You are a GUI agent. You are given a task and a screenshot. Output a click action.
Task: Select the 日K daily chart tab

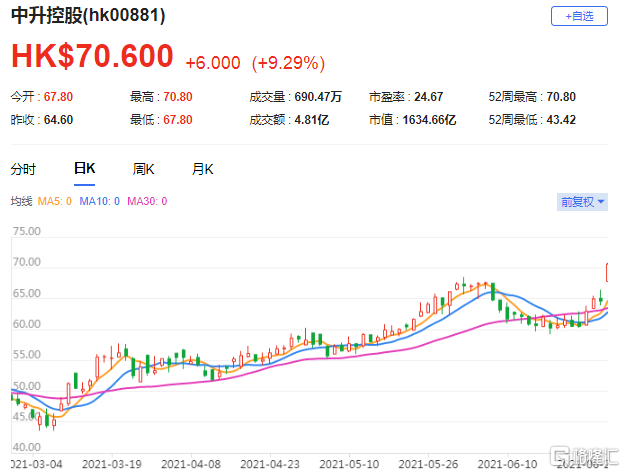point(84,169)
